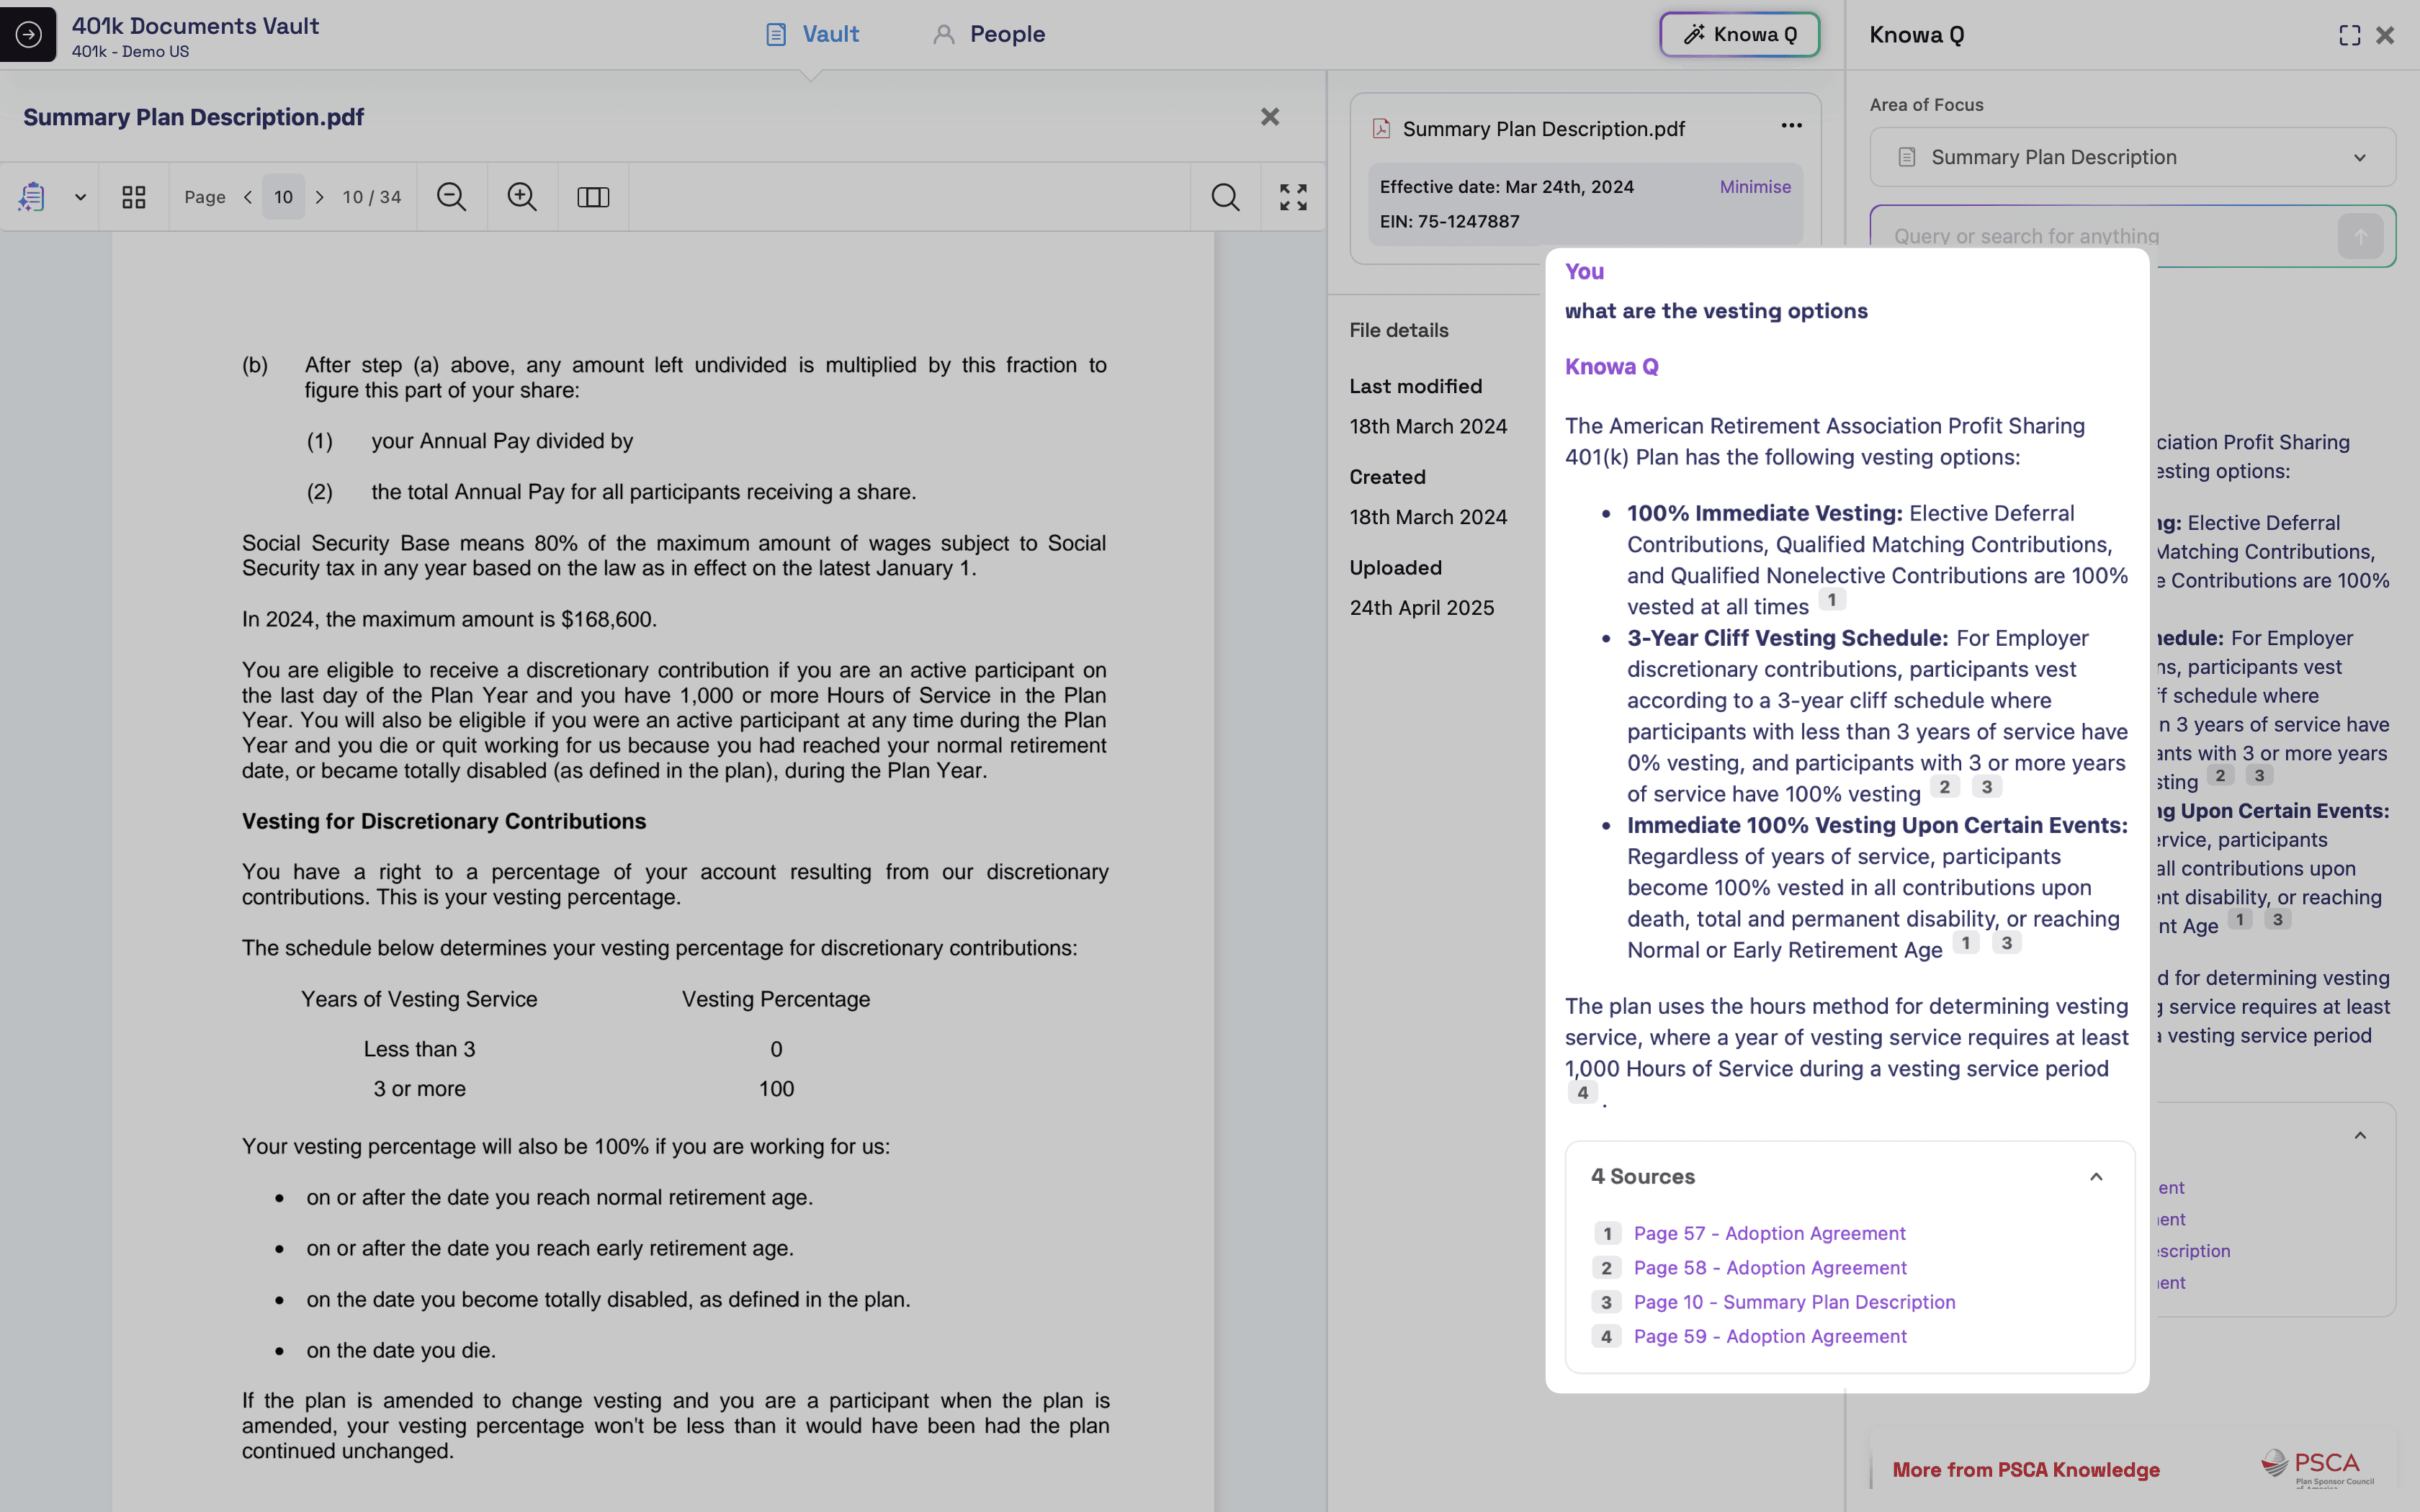Open the Area of Focus dropdown
This screenshot has height=1512, width=2420.
tap(2132, 157)
